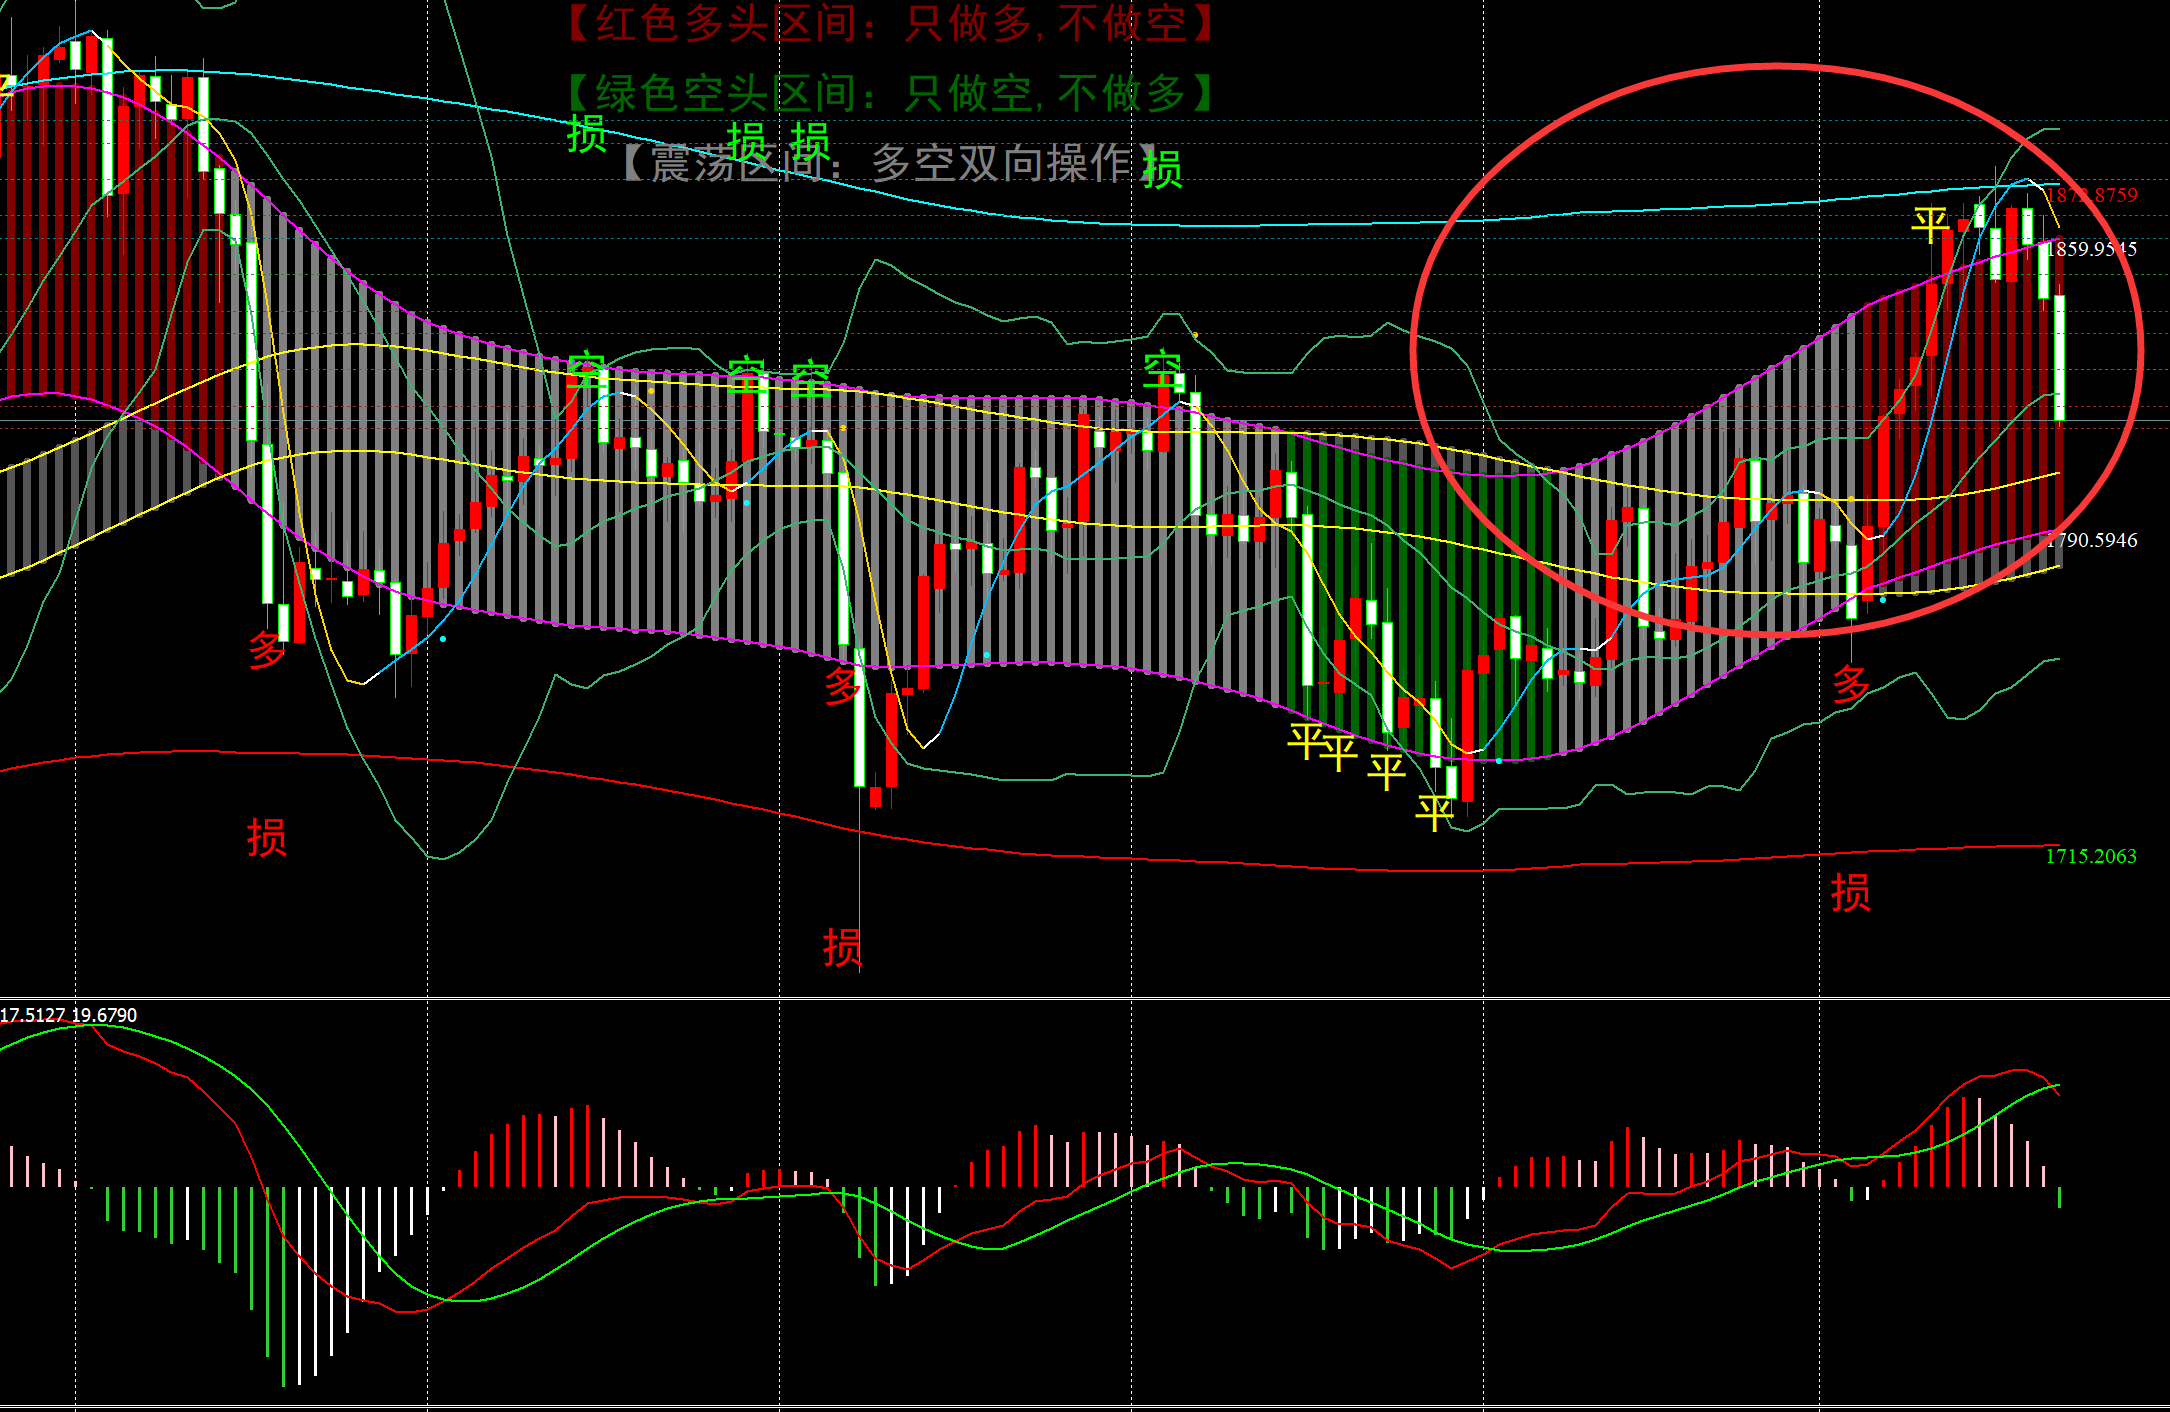Click the yellow 平 marker inside the red circle
Viewport: 2170px width, 1412px height.
point(1930,224)
